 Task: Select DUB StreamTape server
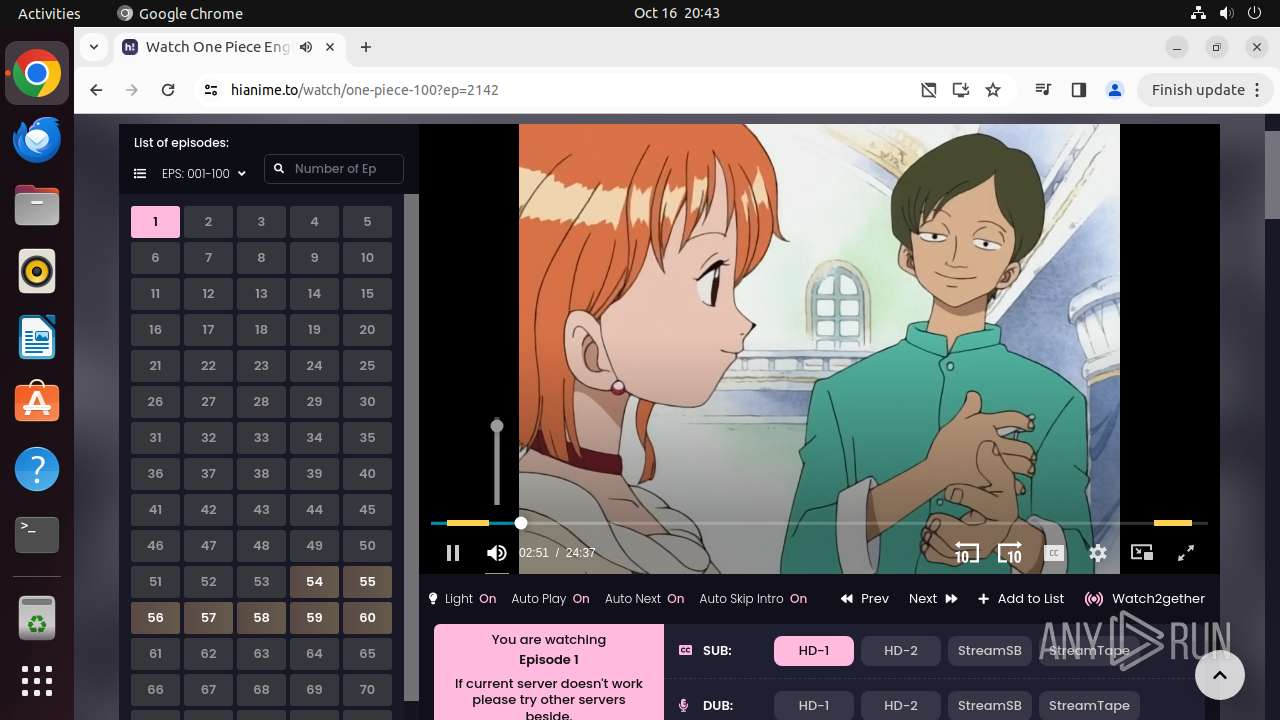click(1089, 706)
